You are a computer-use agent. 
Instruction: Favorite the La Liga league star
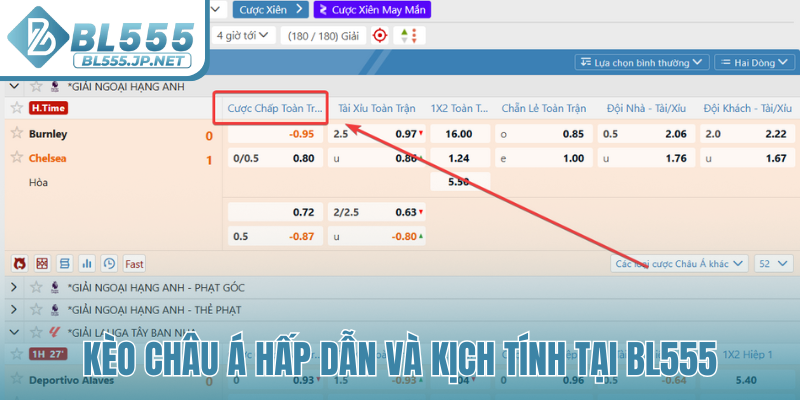click(36, 332)
